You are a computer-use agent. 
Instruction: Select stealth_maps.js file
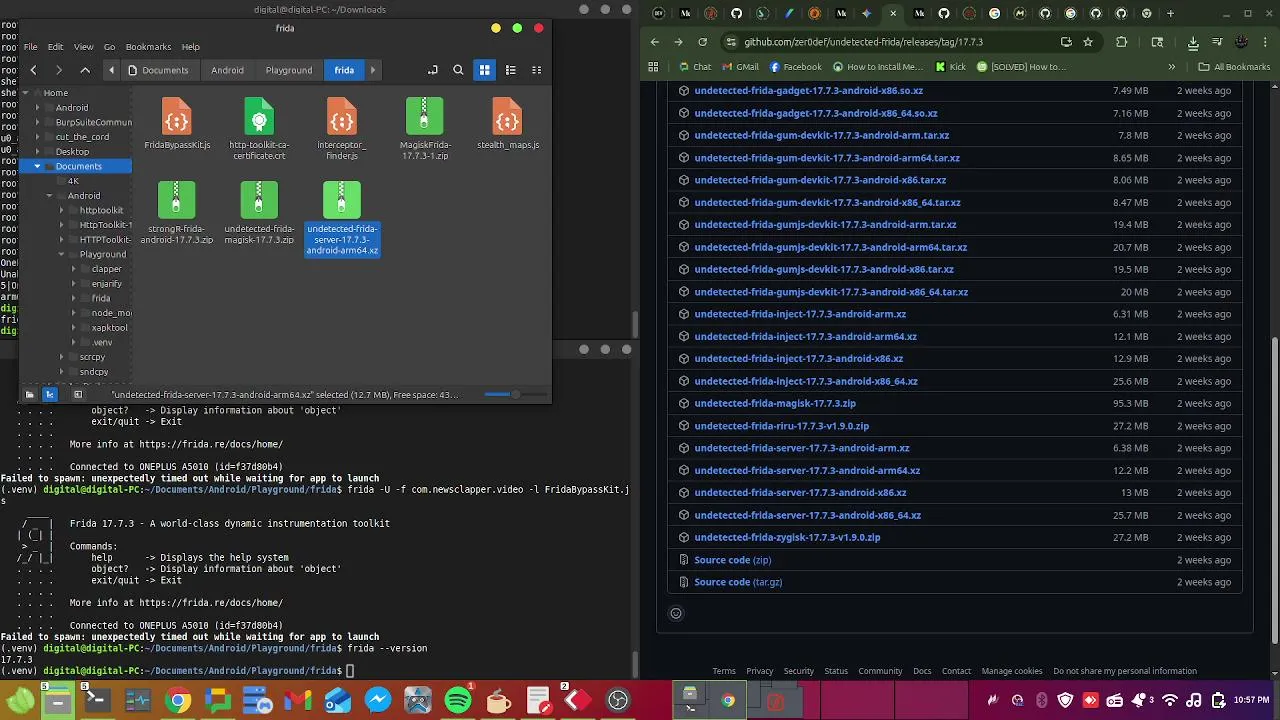coord(507,124)
